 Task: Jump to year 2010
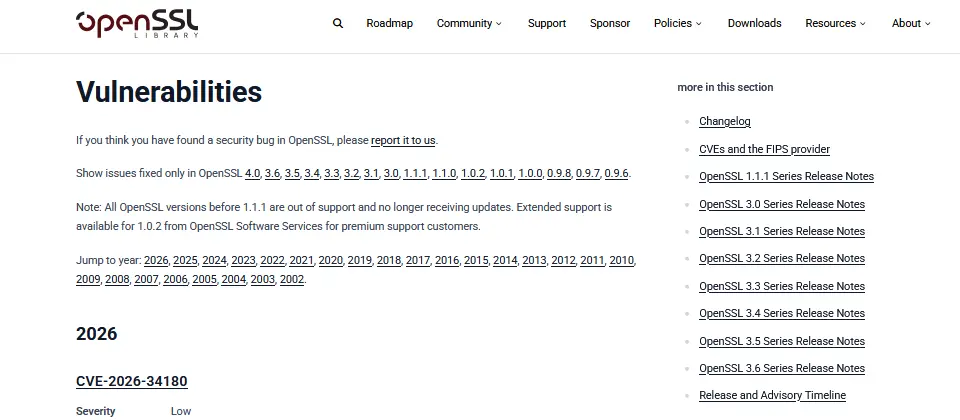621,261
